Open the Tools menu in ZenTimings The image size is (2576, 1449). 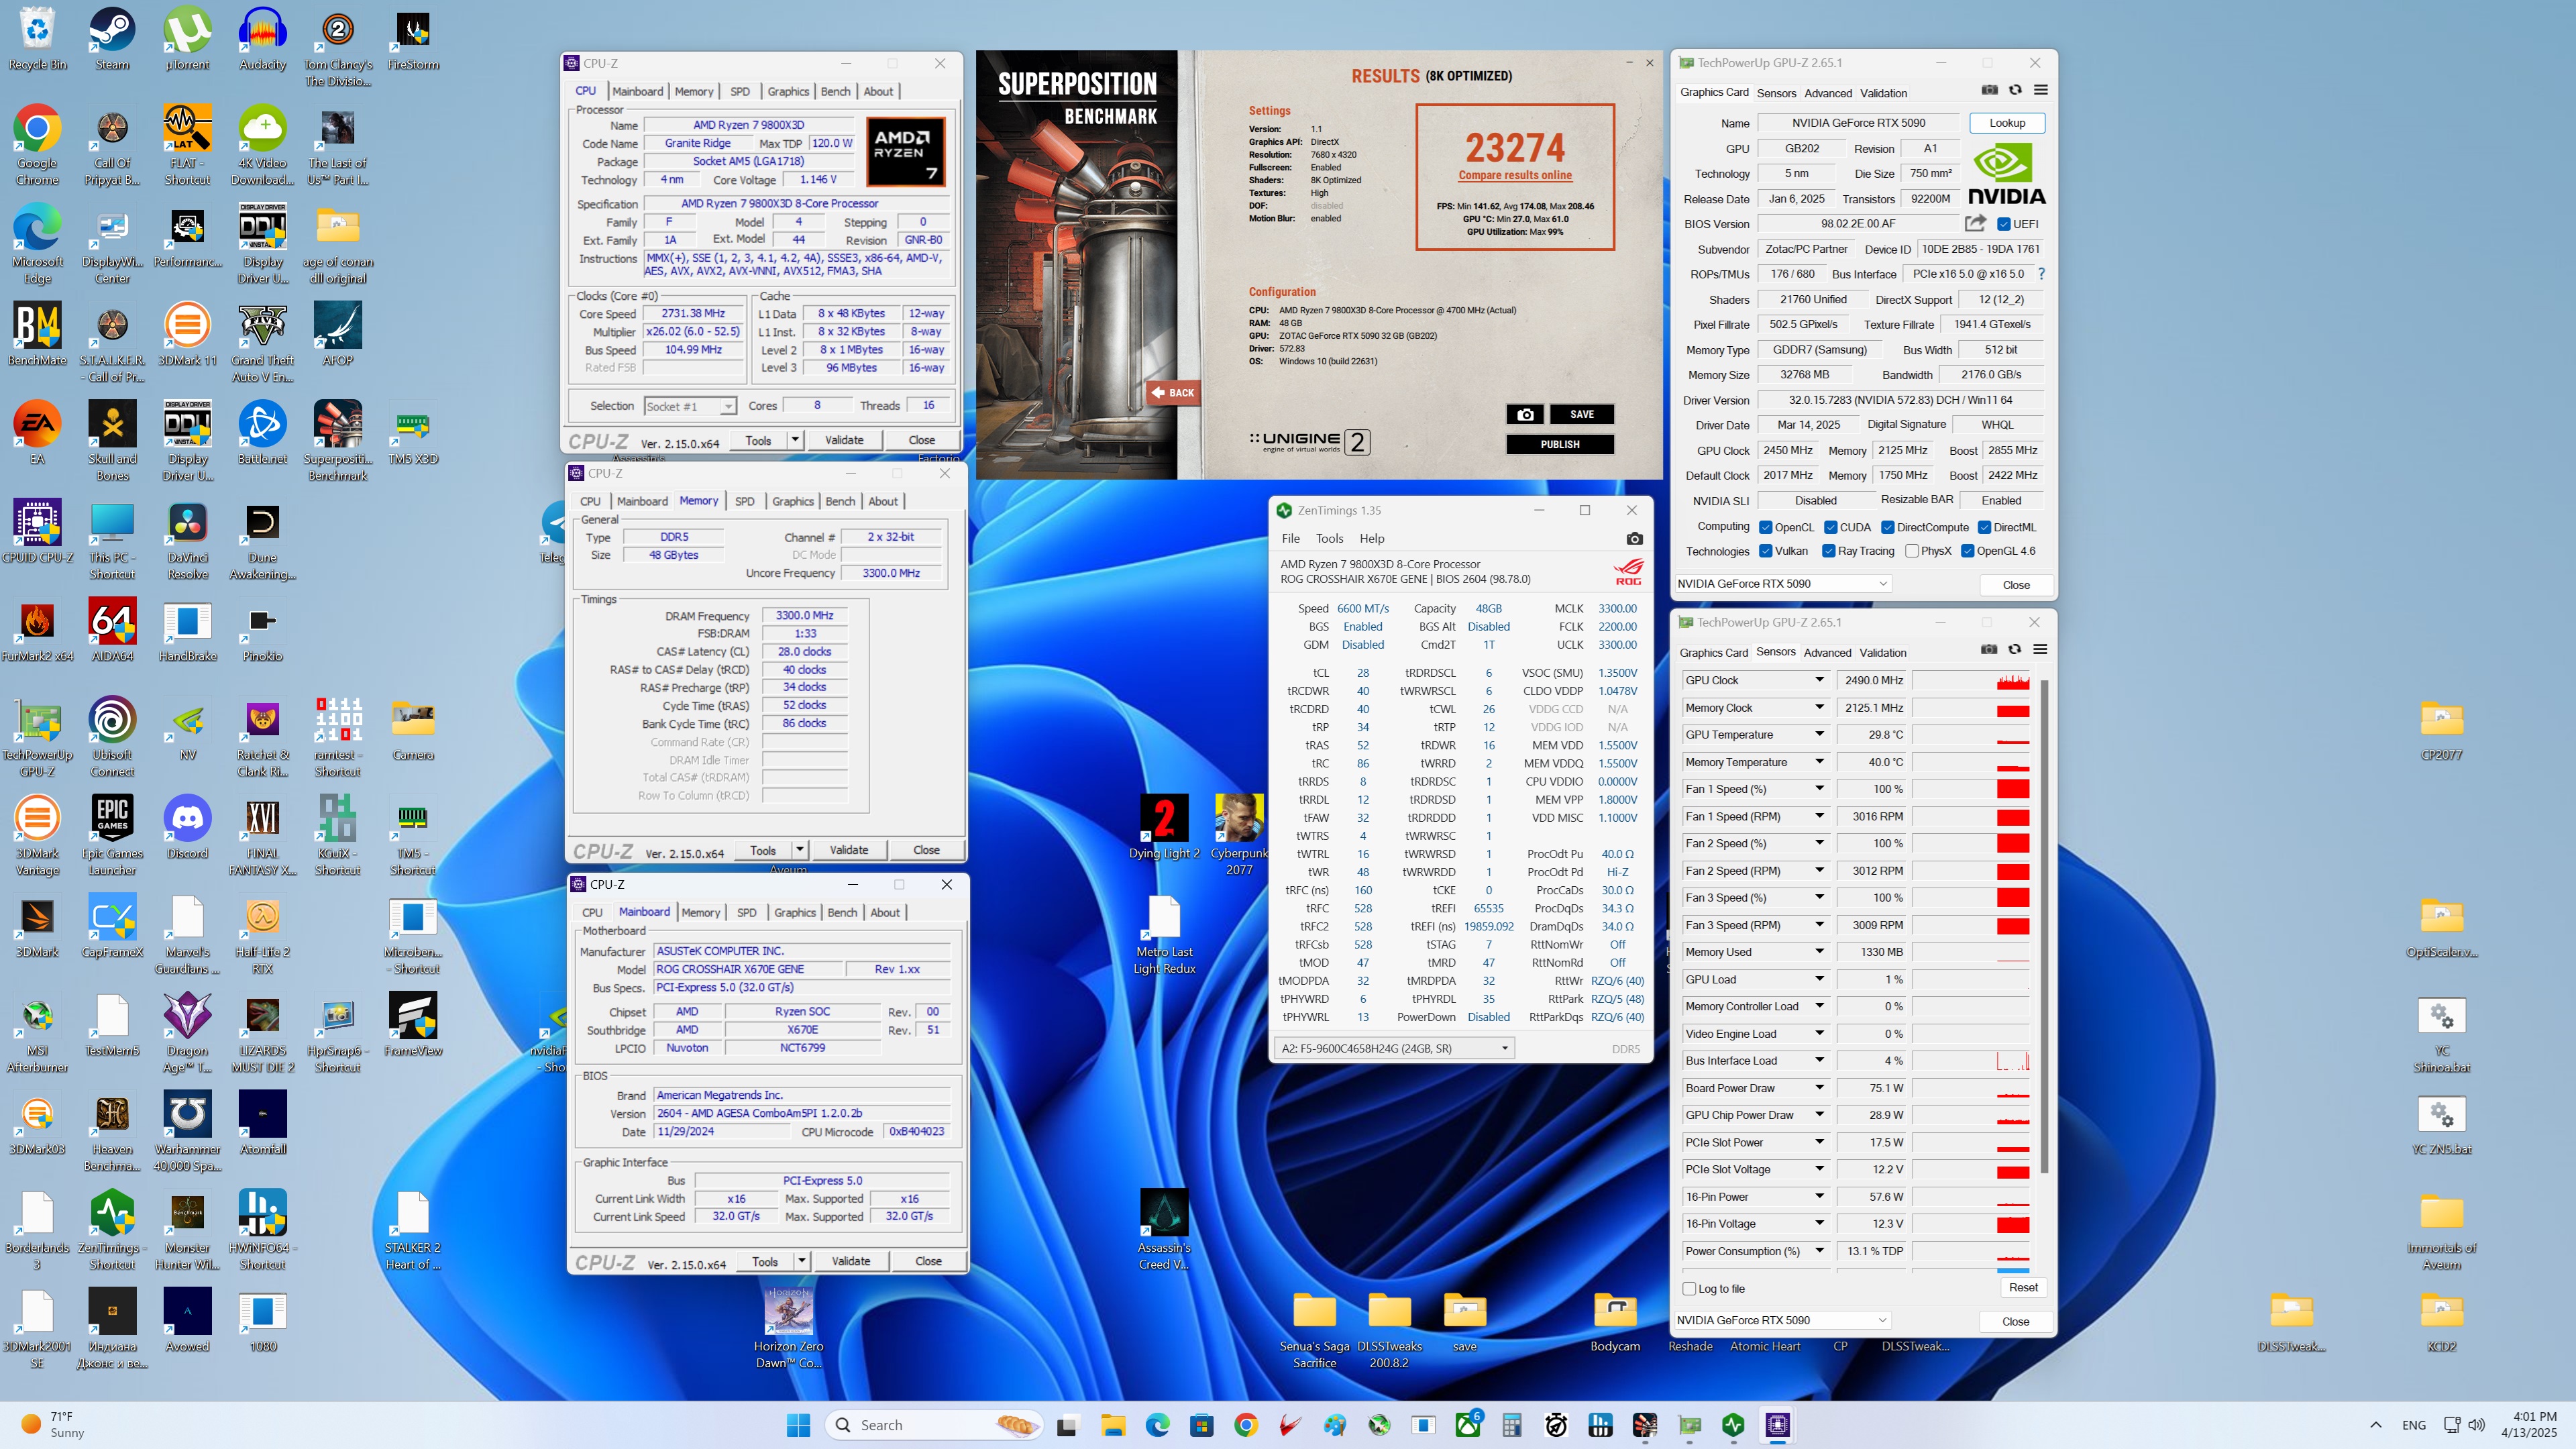click(1329, 538)
